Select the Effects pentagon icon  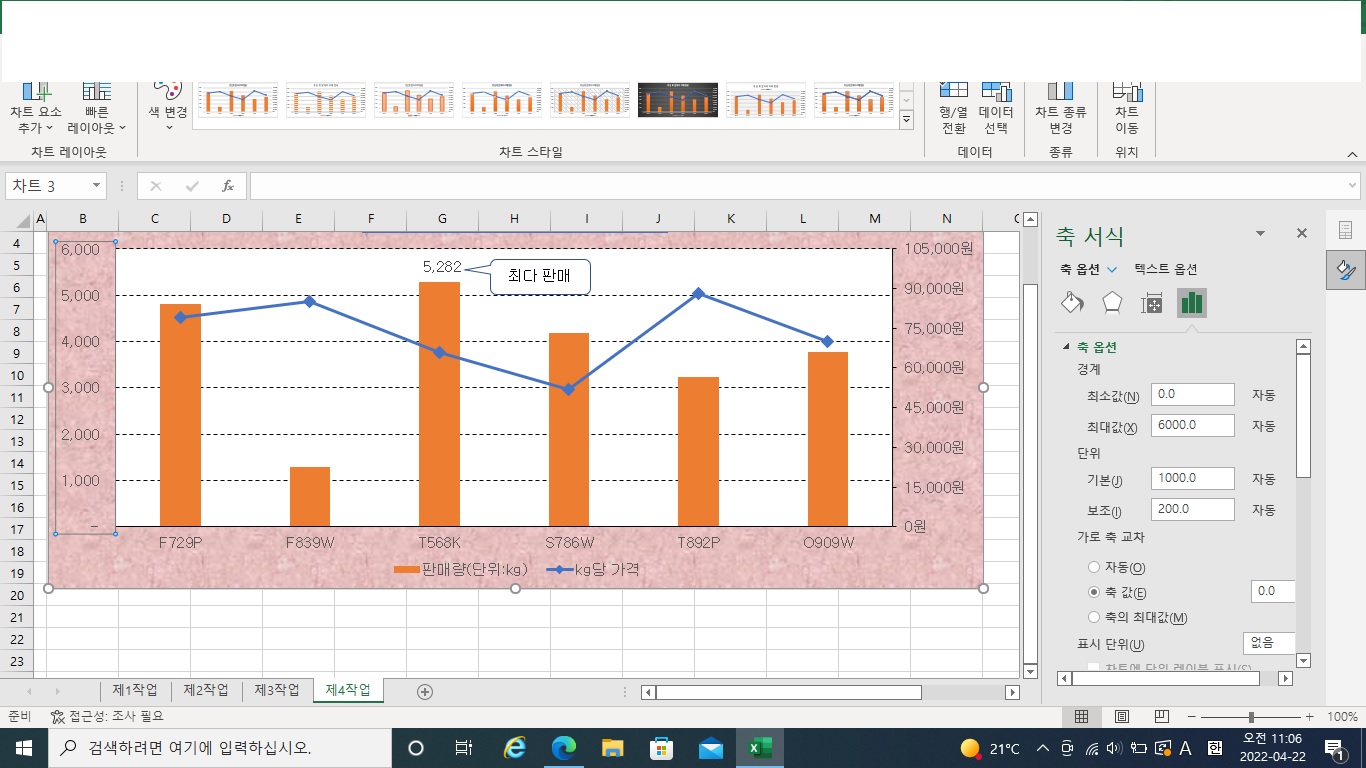click(1111, 303)
